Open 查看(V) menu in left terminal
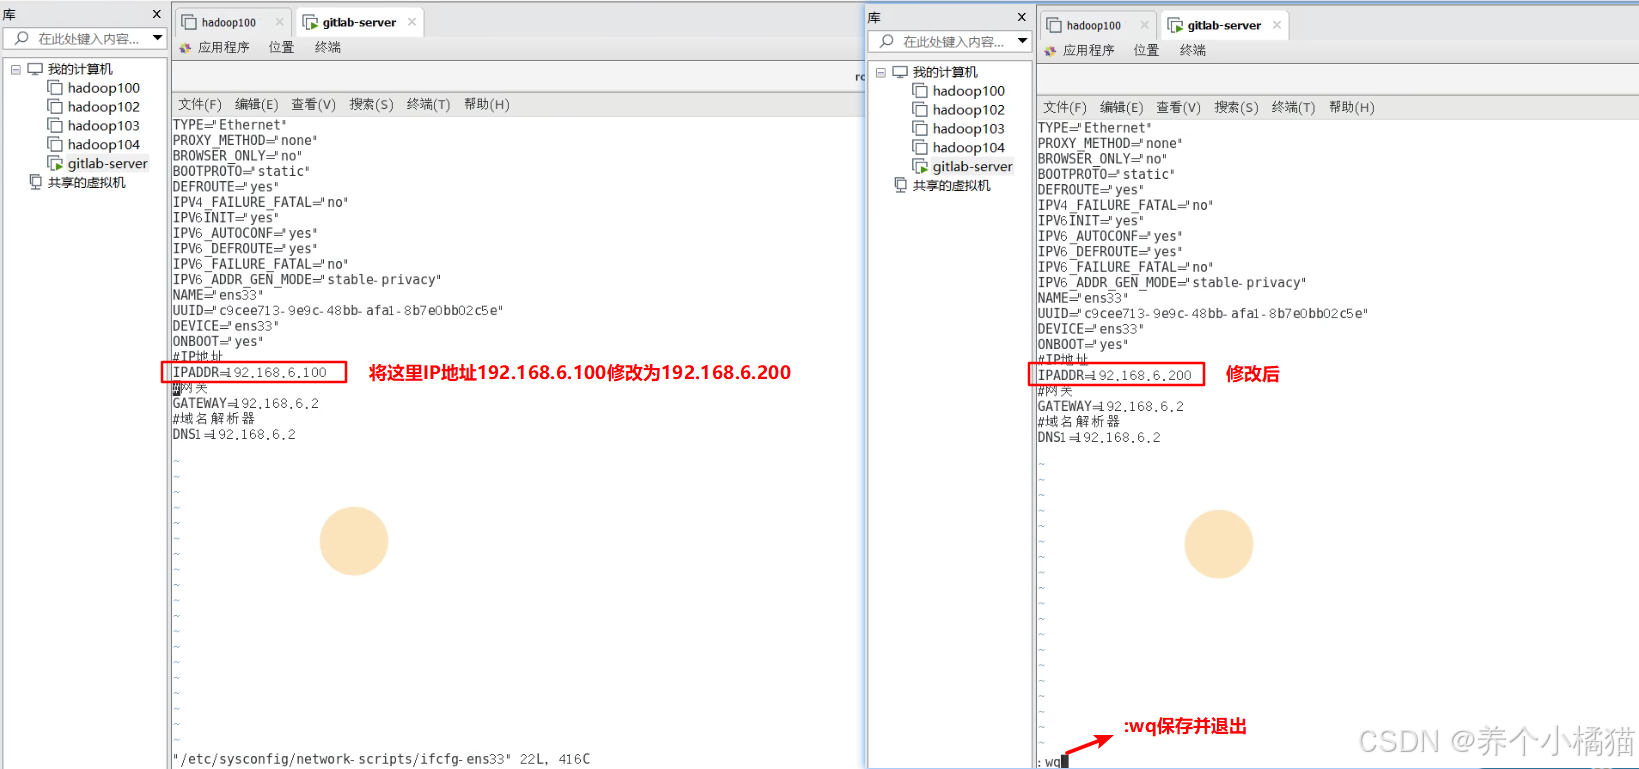1639x769 pixels. click(313, 104)
